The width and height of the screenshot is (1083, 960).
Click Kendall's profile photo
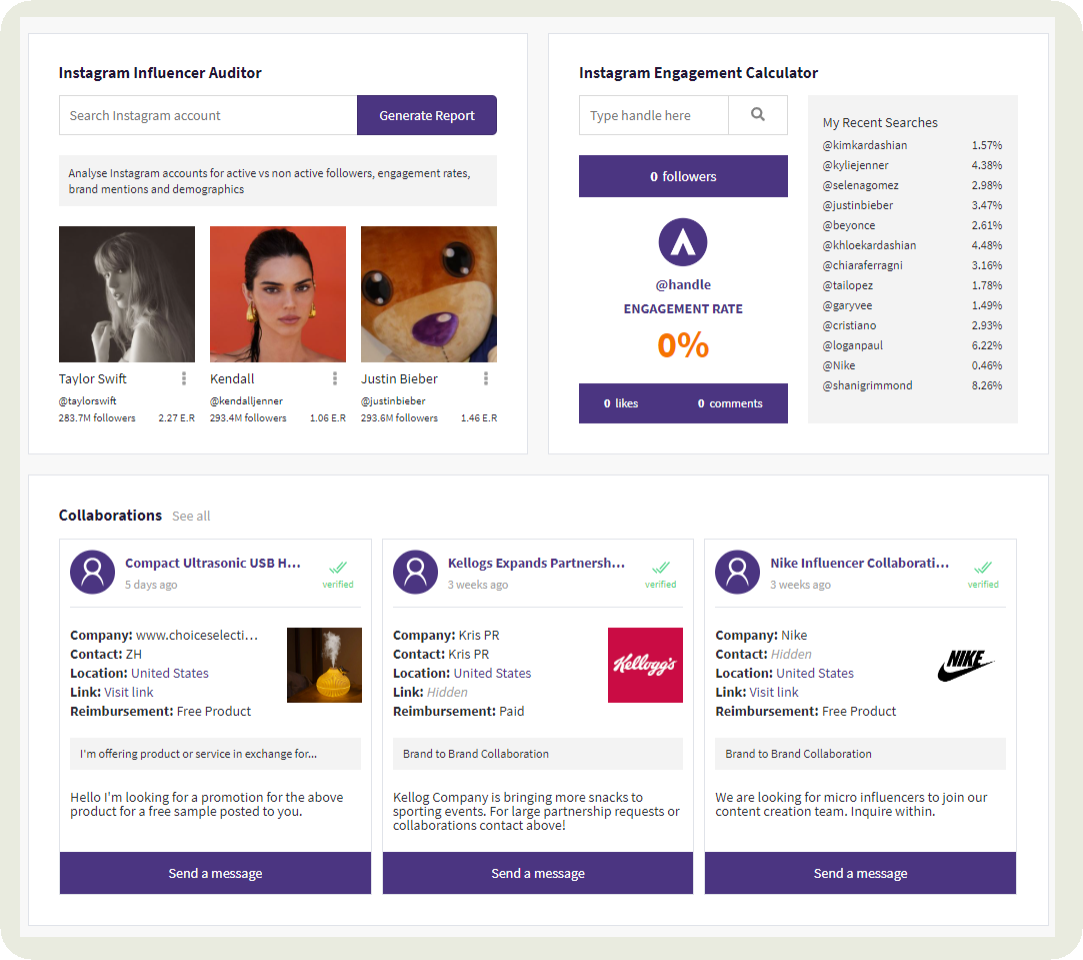point(277,293)
